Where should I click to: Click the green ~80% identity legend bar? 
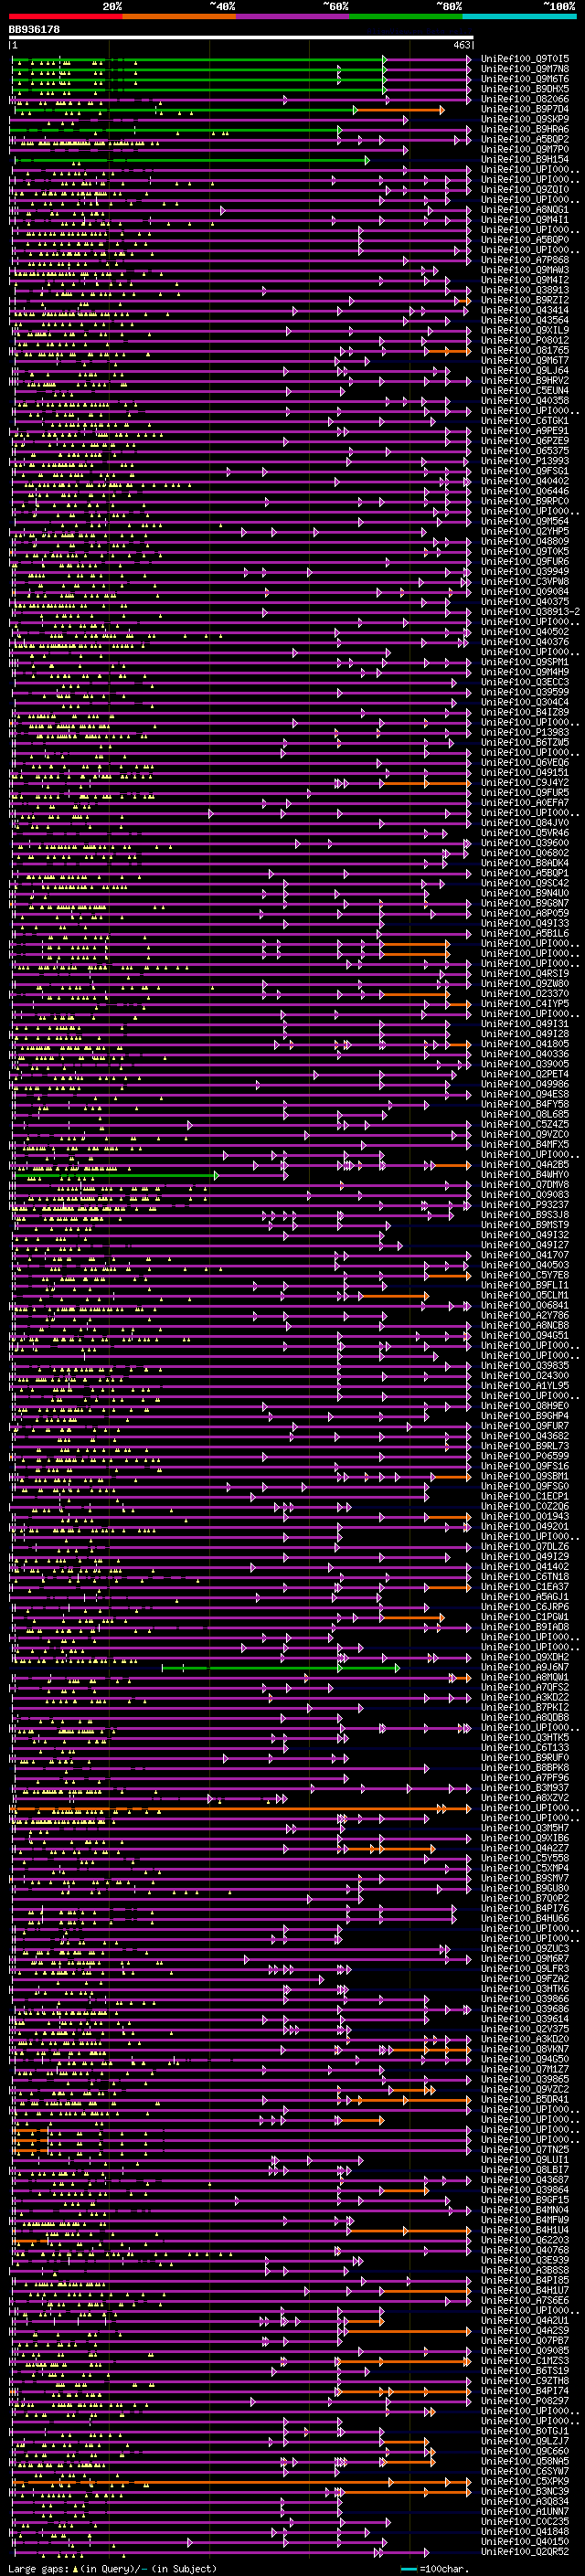(x=406, y=16)
